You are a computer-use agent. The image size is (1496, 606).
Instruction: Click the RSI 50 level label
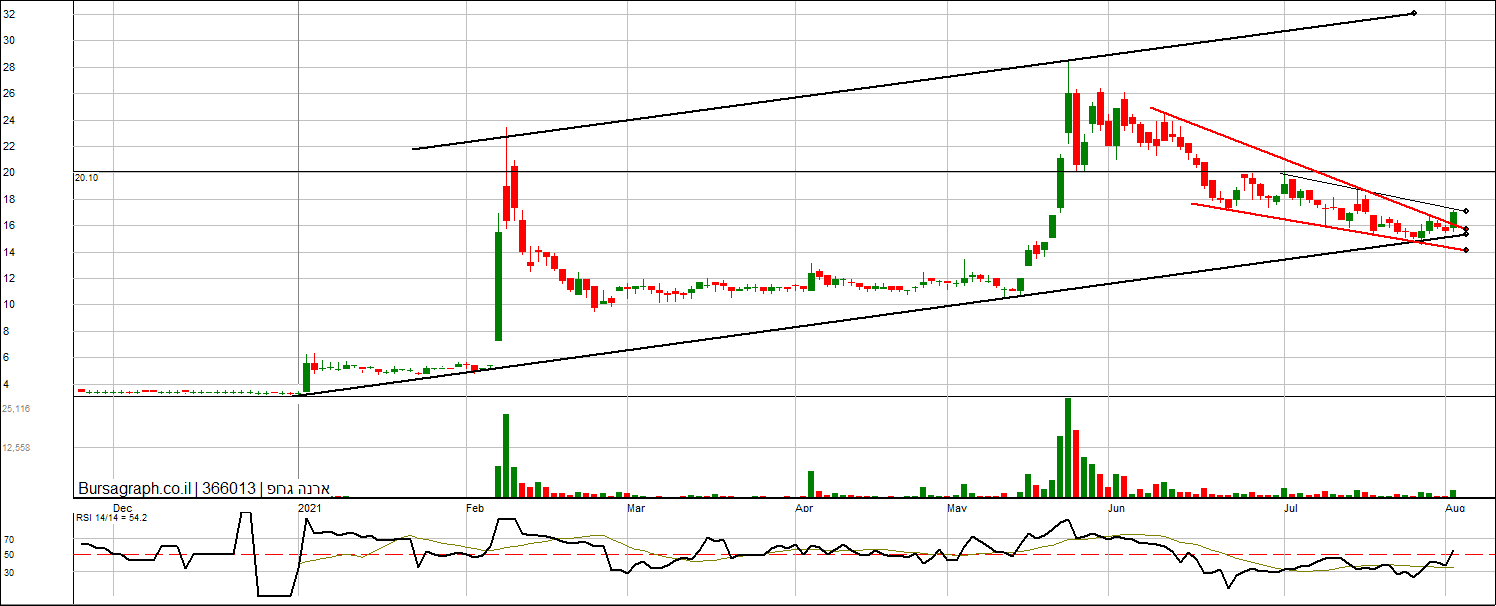pyautogui.click(x=8, y=554)
